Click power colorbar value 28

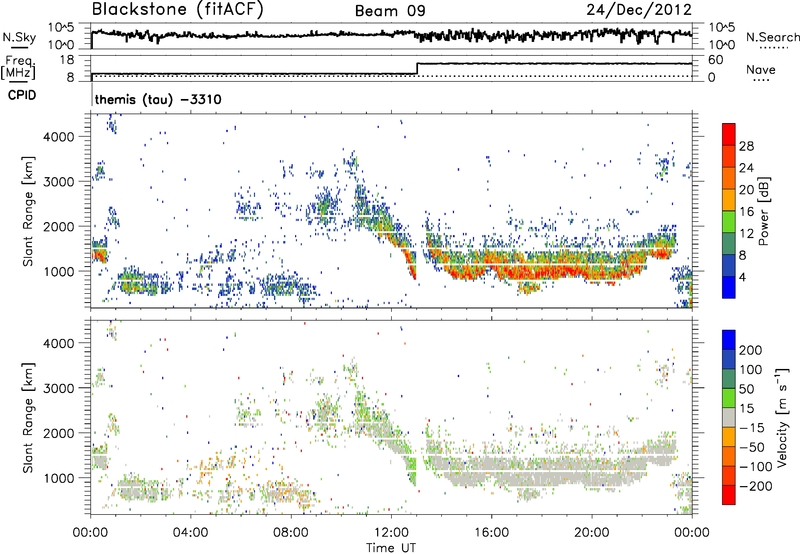pyautogui.click(x=746, y=146)
